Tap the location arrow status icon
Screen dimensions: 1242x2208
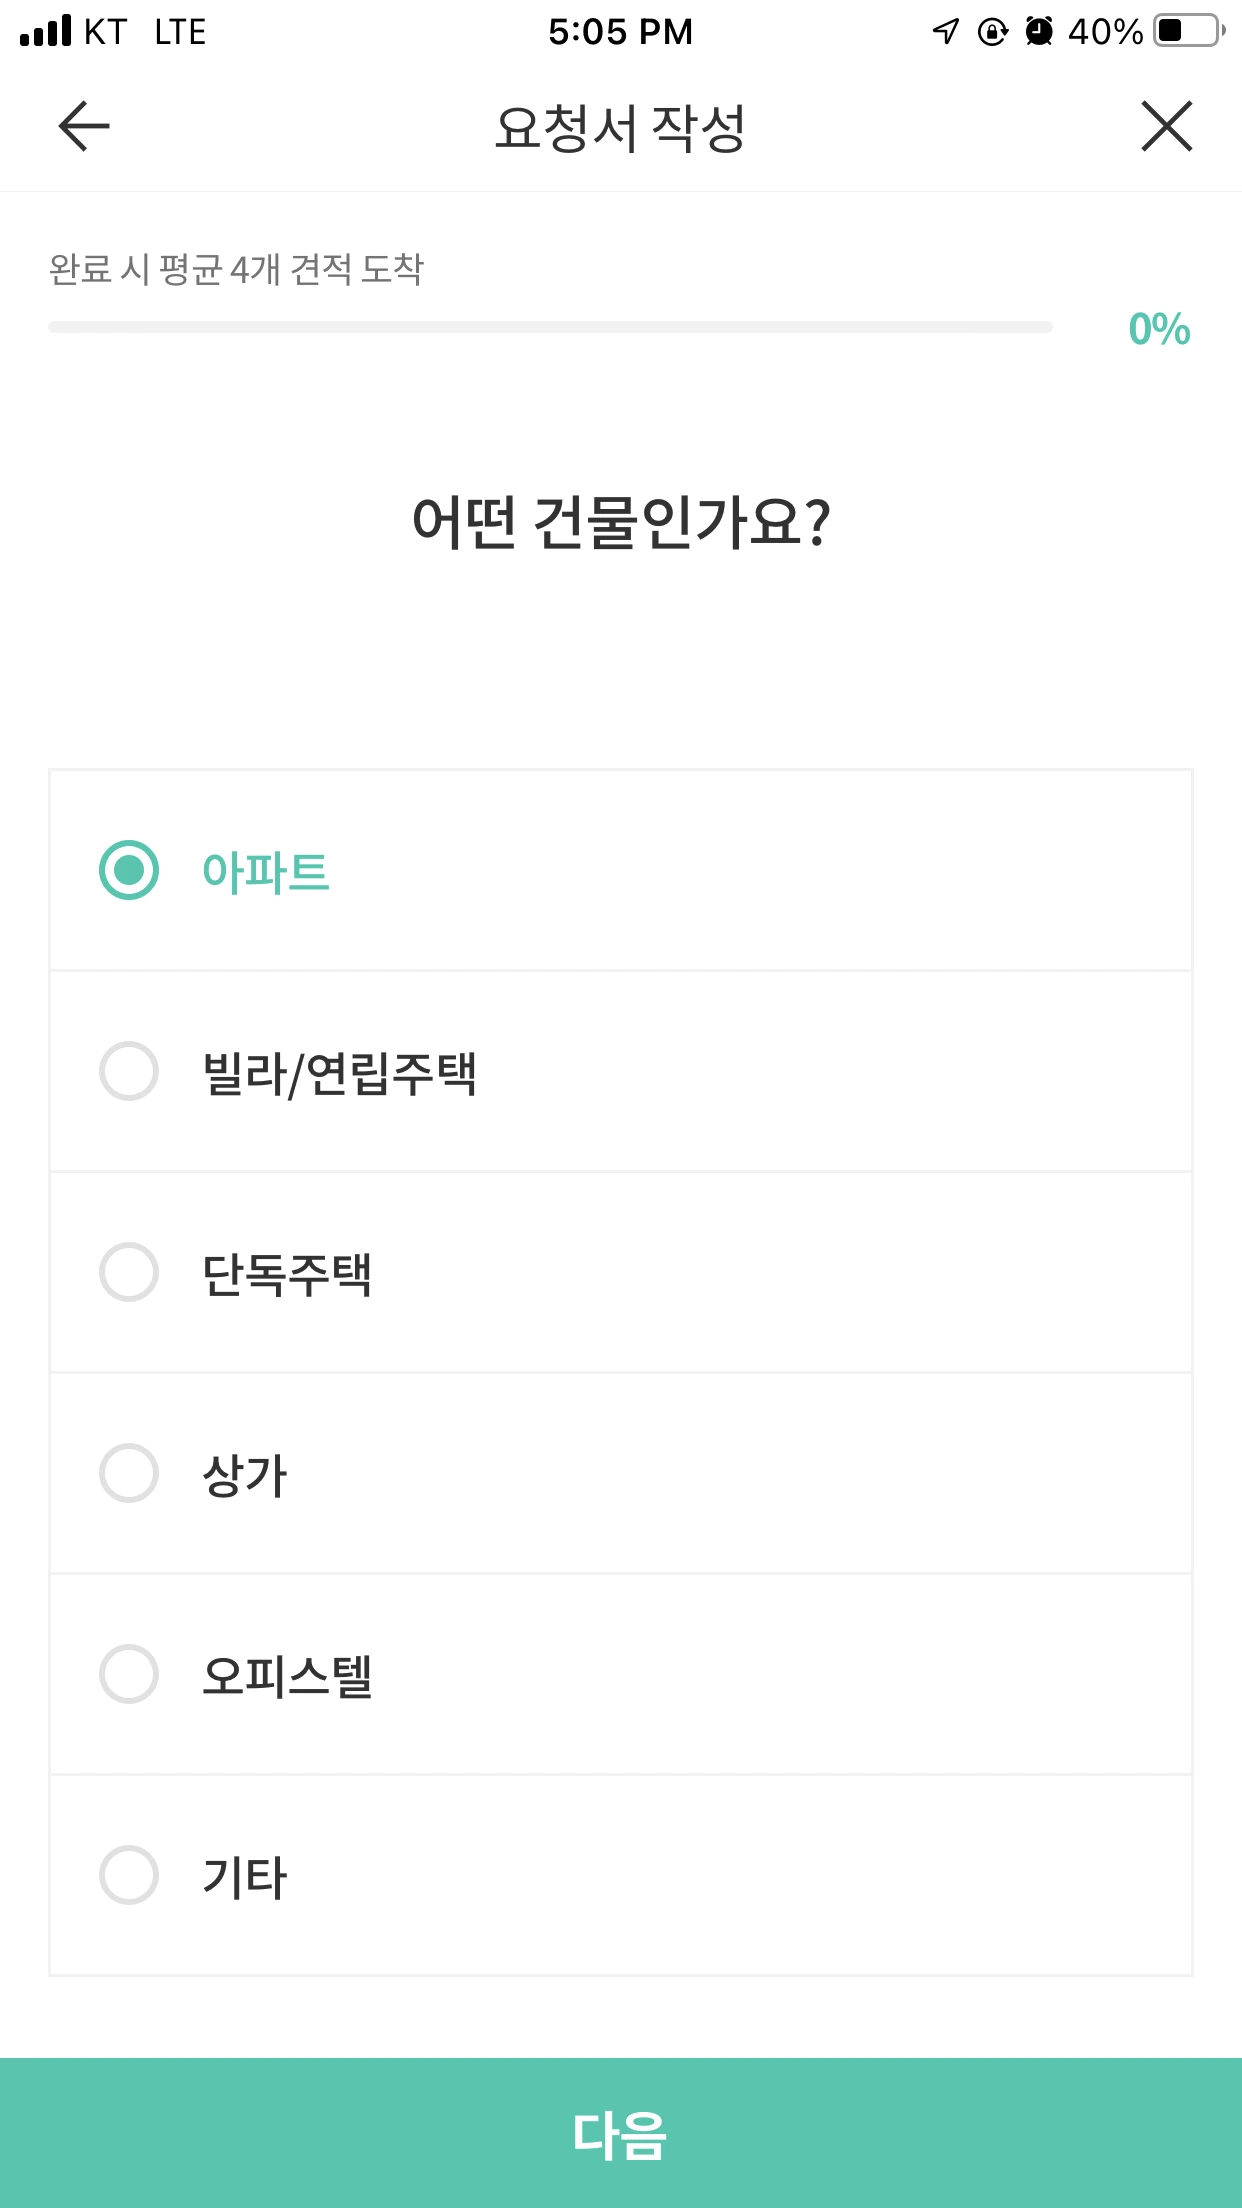click(945, 31)
